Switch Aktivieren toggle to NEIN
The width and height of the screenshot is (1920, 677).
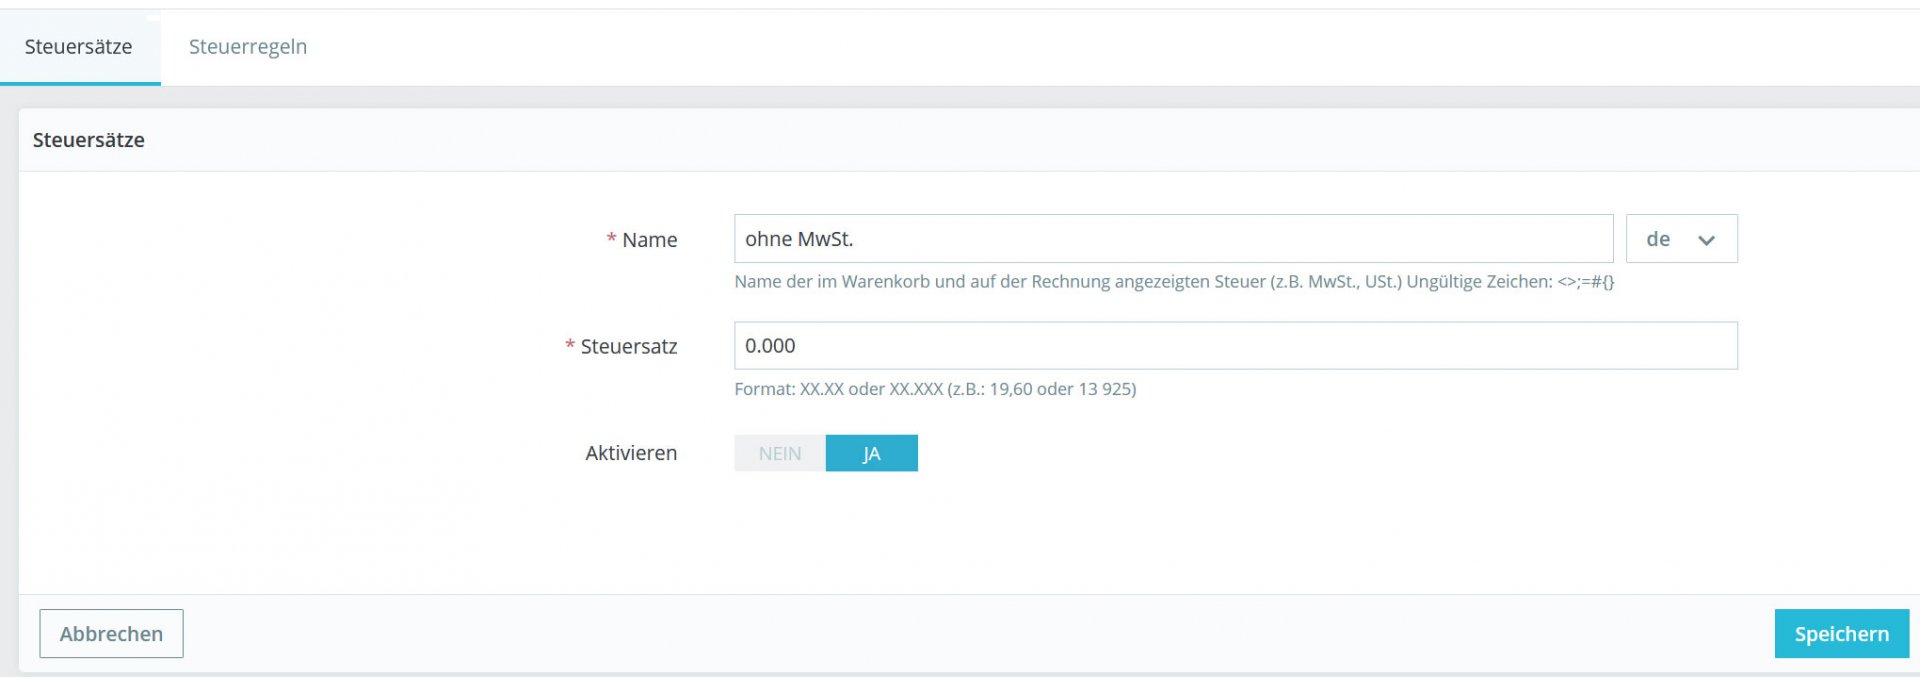pyautogui.click(x=780, y=453)
